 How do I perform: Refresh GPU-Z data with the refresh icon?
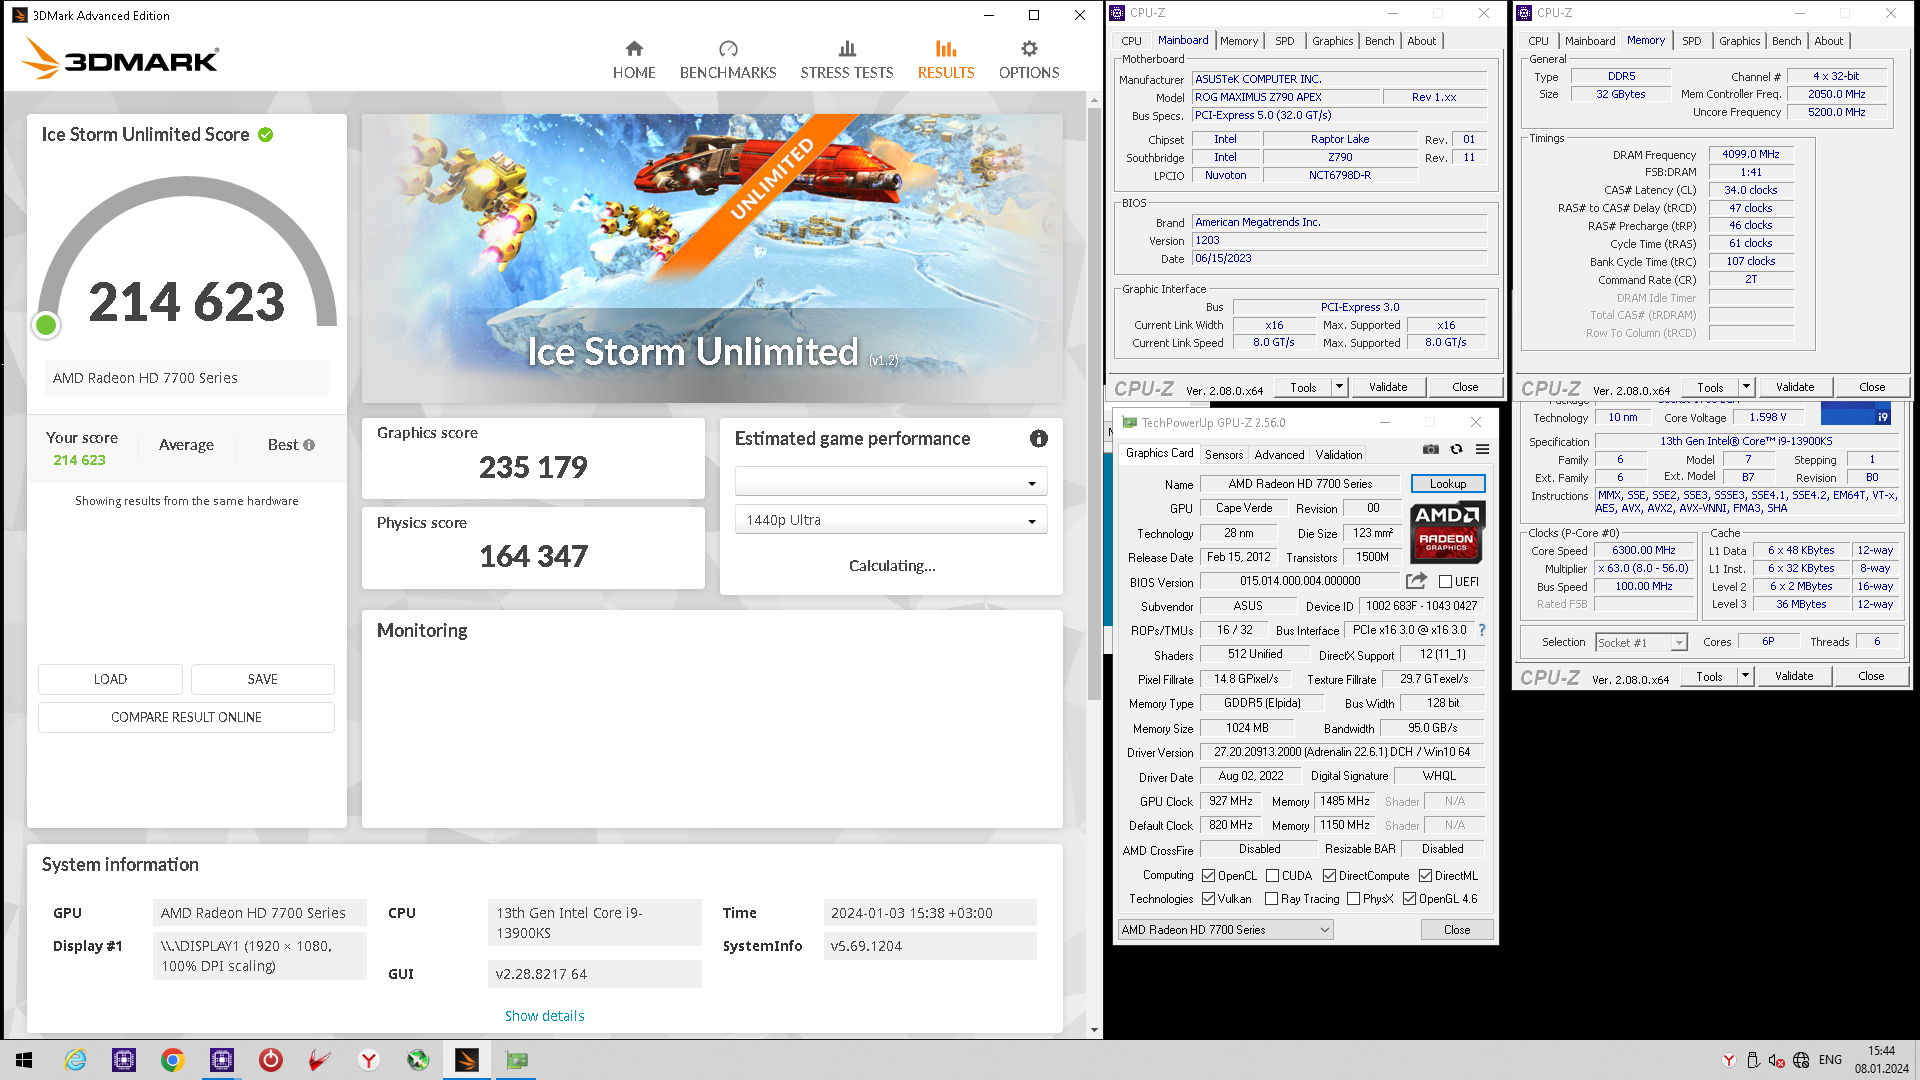point(1457,450)
